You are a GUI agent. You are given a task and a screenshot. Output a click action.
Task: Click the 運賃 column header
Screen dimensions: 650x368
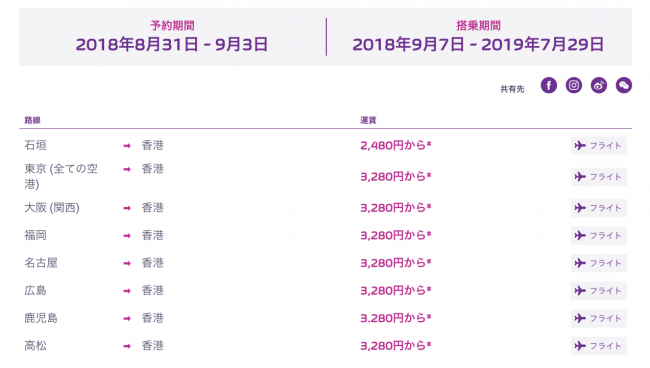click(368, 120)
